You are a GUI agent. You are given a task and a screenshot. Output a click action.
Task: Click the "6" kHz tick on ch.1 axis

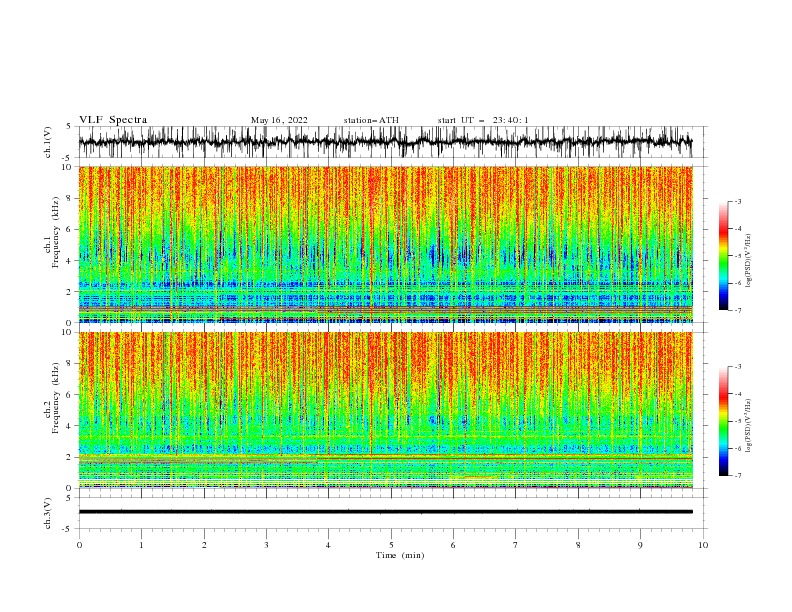coord(70,229)
